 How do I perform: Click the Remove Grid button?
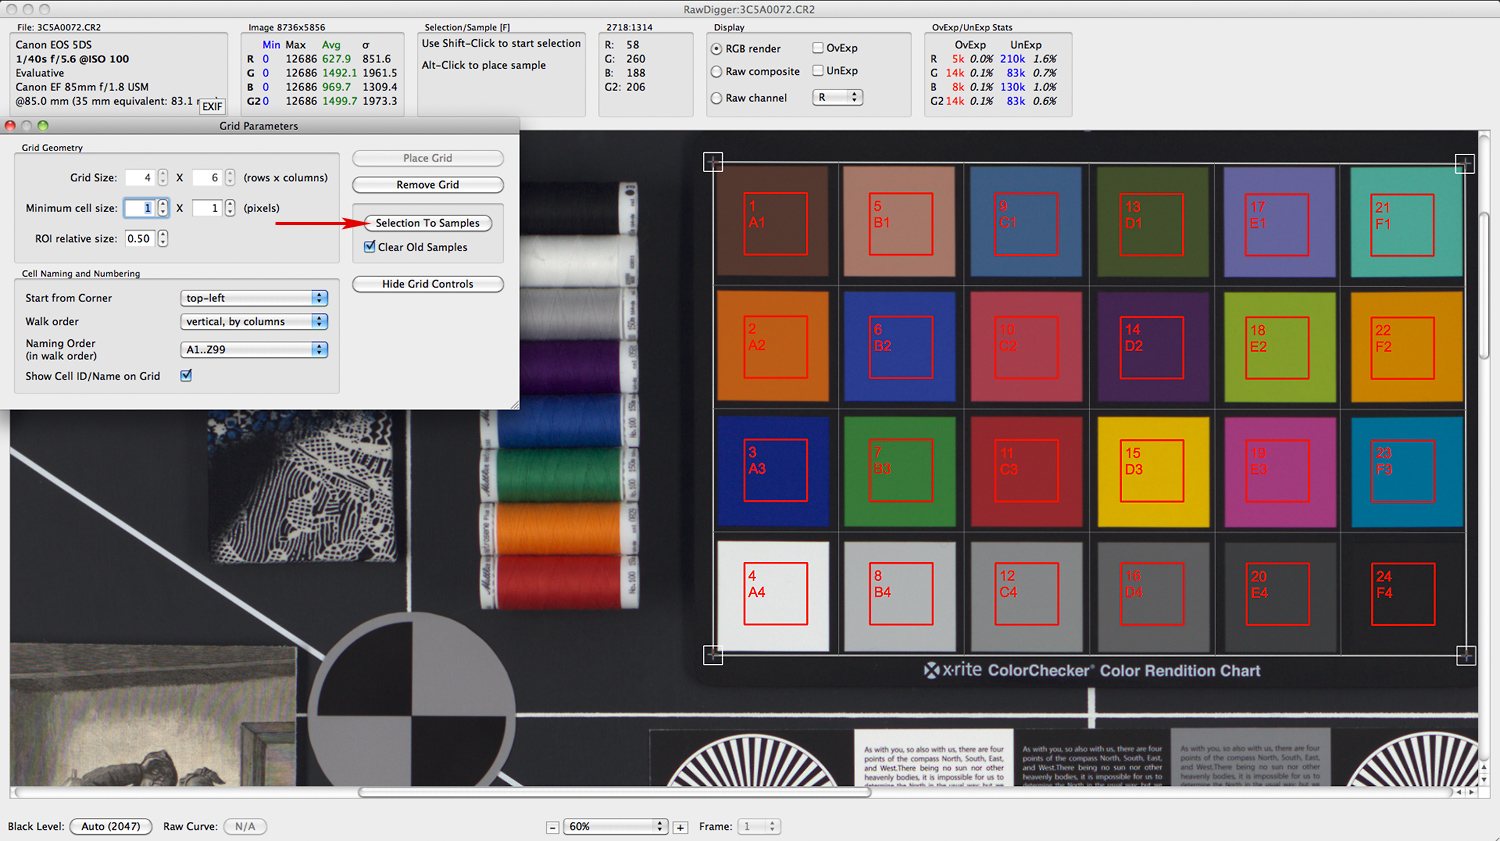coord(427,185)
